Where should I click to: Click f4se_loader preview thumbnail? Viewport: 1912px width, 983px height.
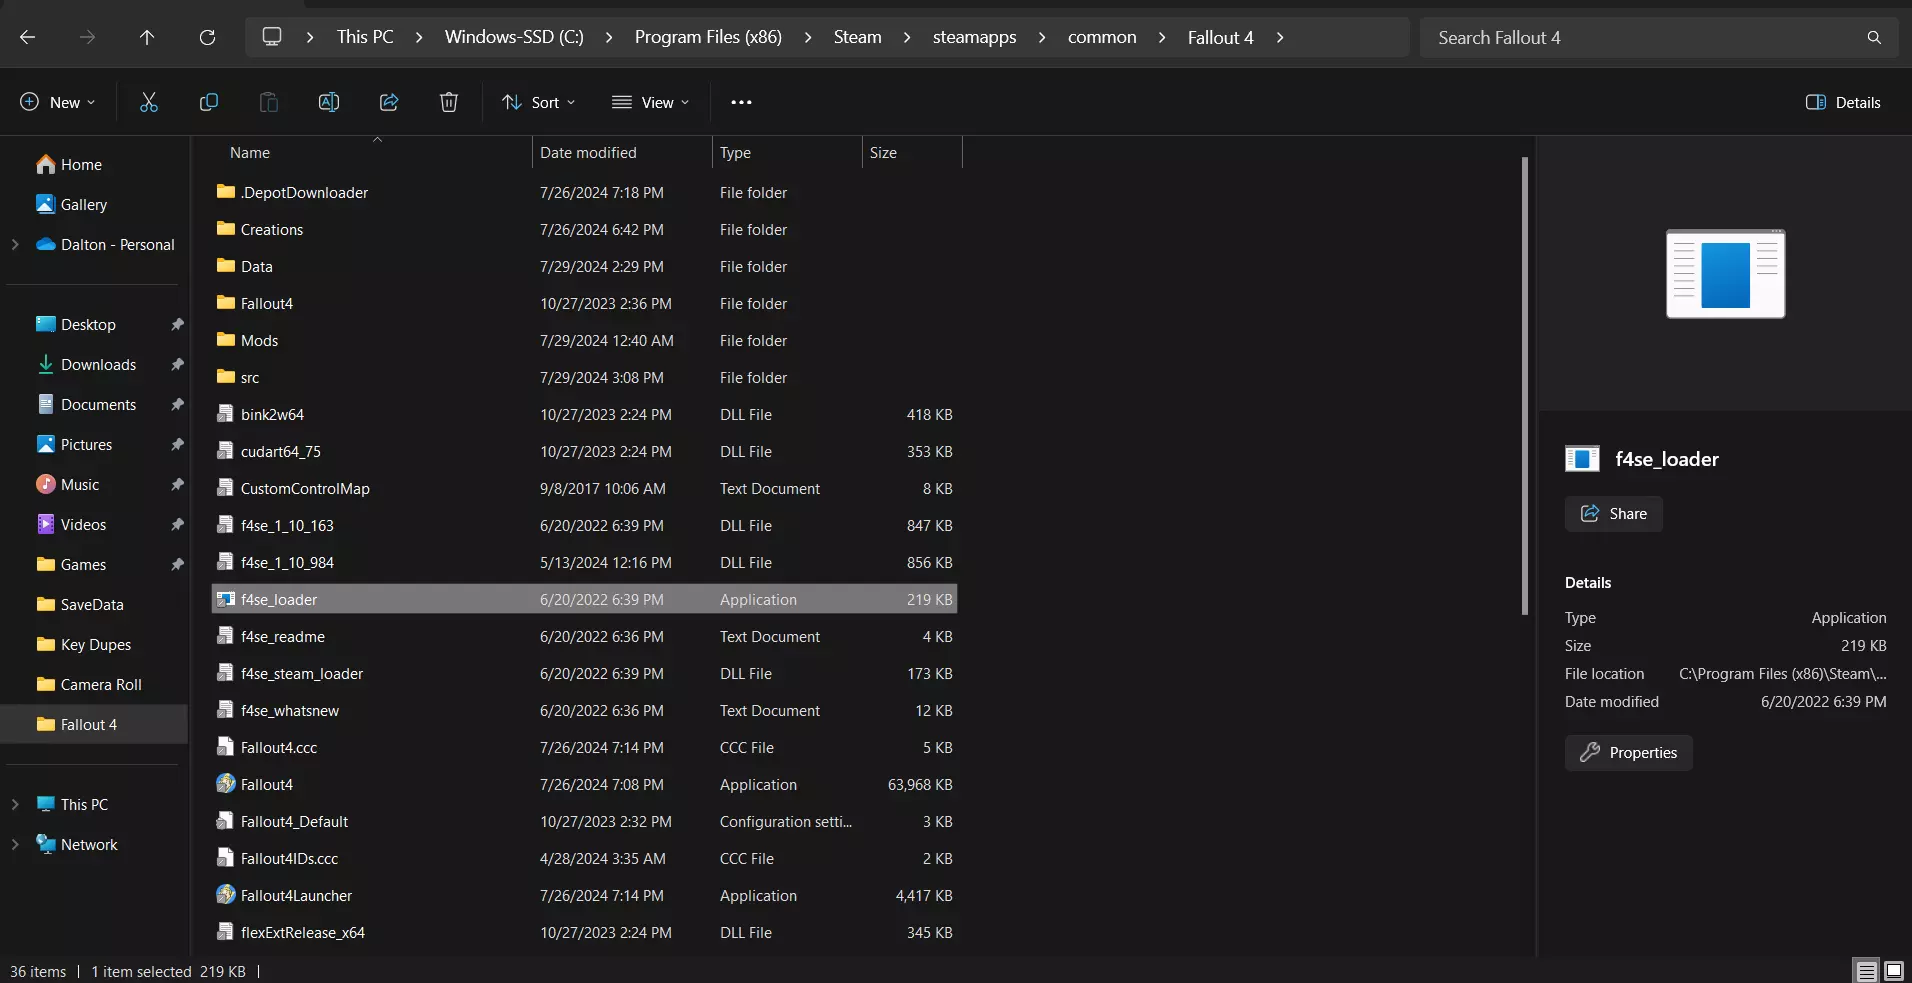click(1725, 273)
